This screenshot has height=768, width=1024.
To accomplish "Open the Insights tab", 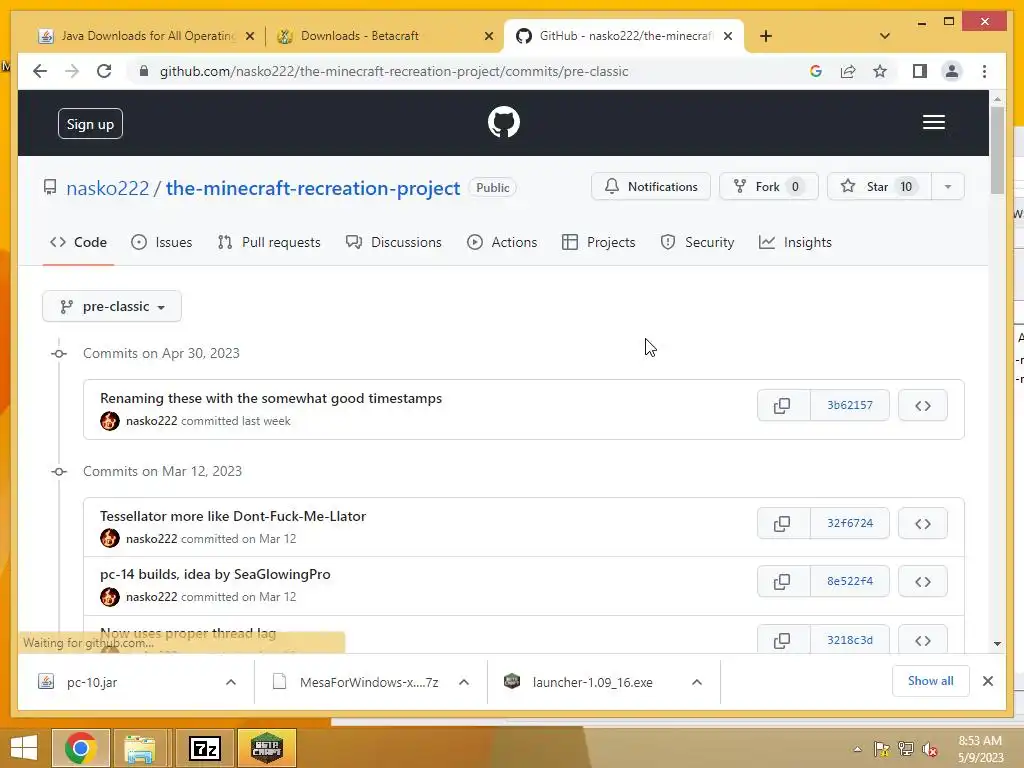I will pos(795,242).
